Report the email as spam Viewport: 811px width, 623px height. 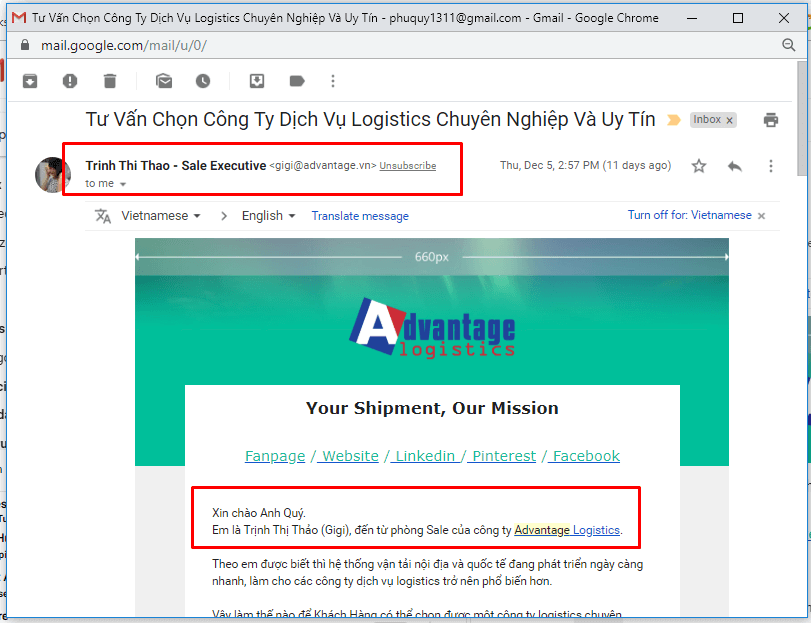point(69,81)
